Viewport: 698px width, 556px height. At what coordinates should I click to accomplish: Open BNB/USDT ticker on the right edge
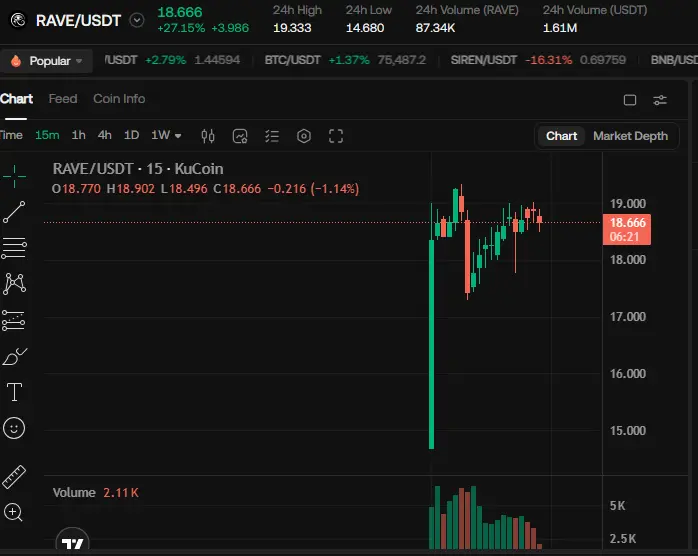click(x=674, y=60)
